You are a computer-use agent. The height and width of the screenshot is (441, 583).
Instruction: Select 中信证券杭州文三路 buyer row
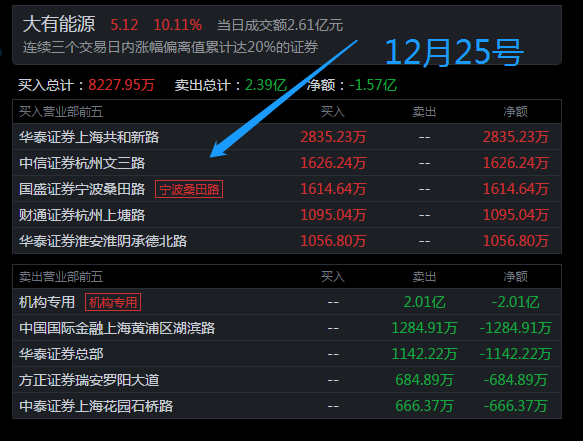coord(287,163)
